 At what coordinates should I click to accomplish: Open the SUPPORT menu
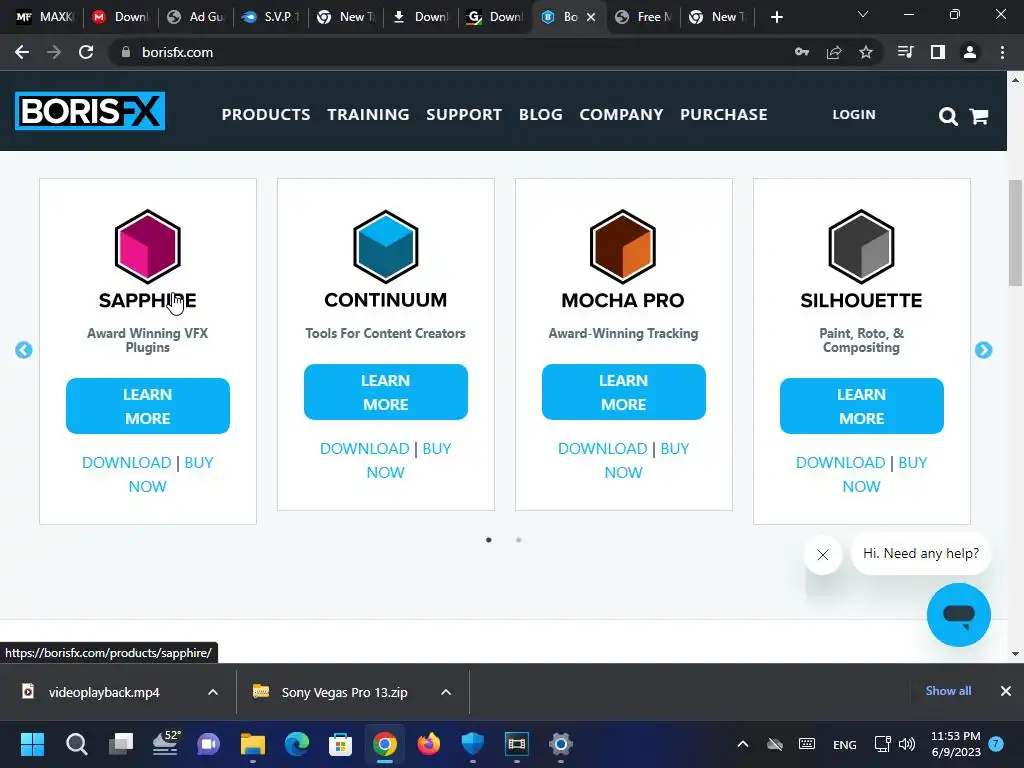point(464,114)
